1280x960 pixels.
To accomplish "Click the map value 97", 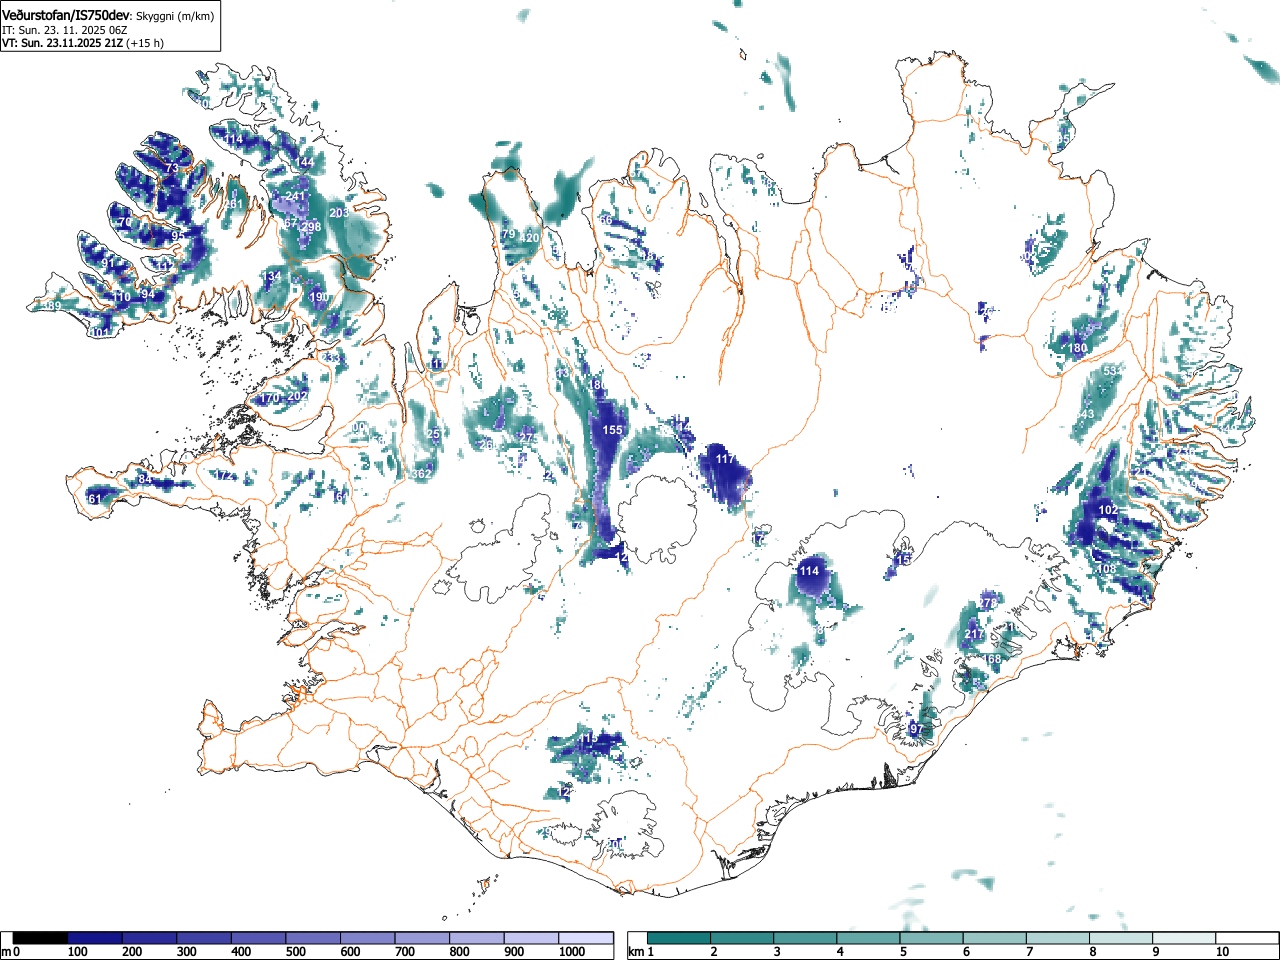I will click(916, 729).
